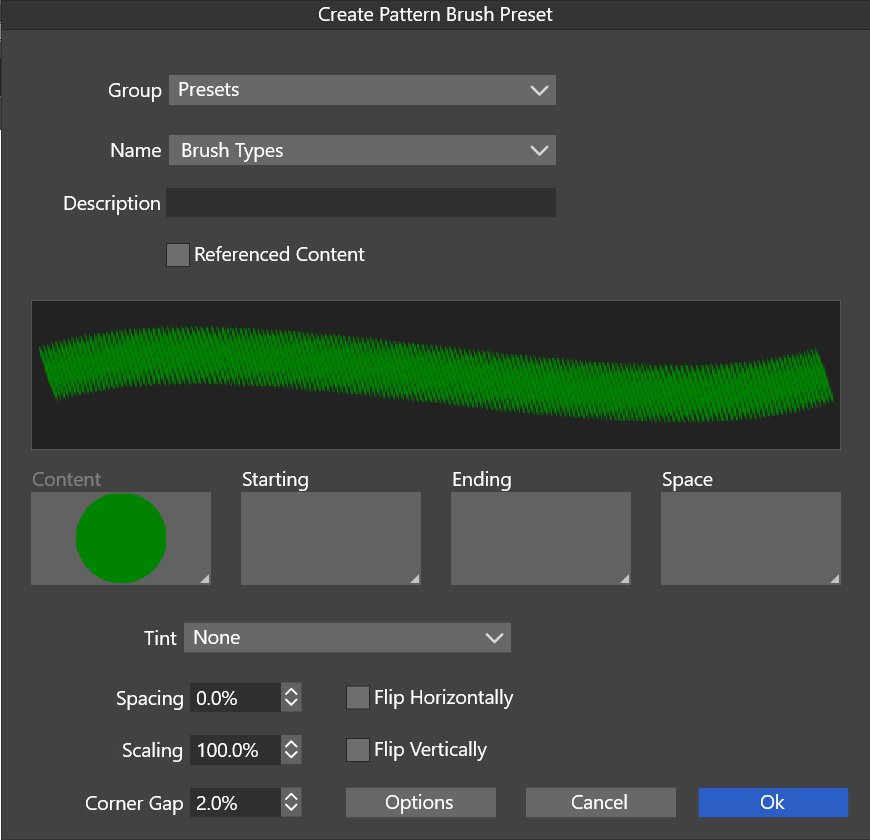Click the Scaling stepper arrows
Image resolution: width=870 pixels, height=840 pixels.
291,750
